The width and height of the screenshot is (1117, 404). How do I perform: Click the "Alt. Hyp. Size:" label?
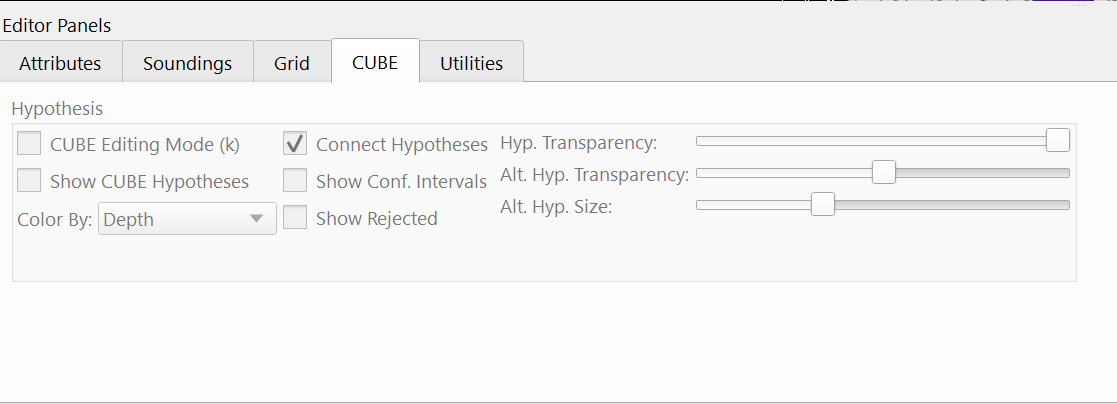556,207
